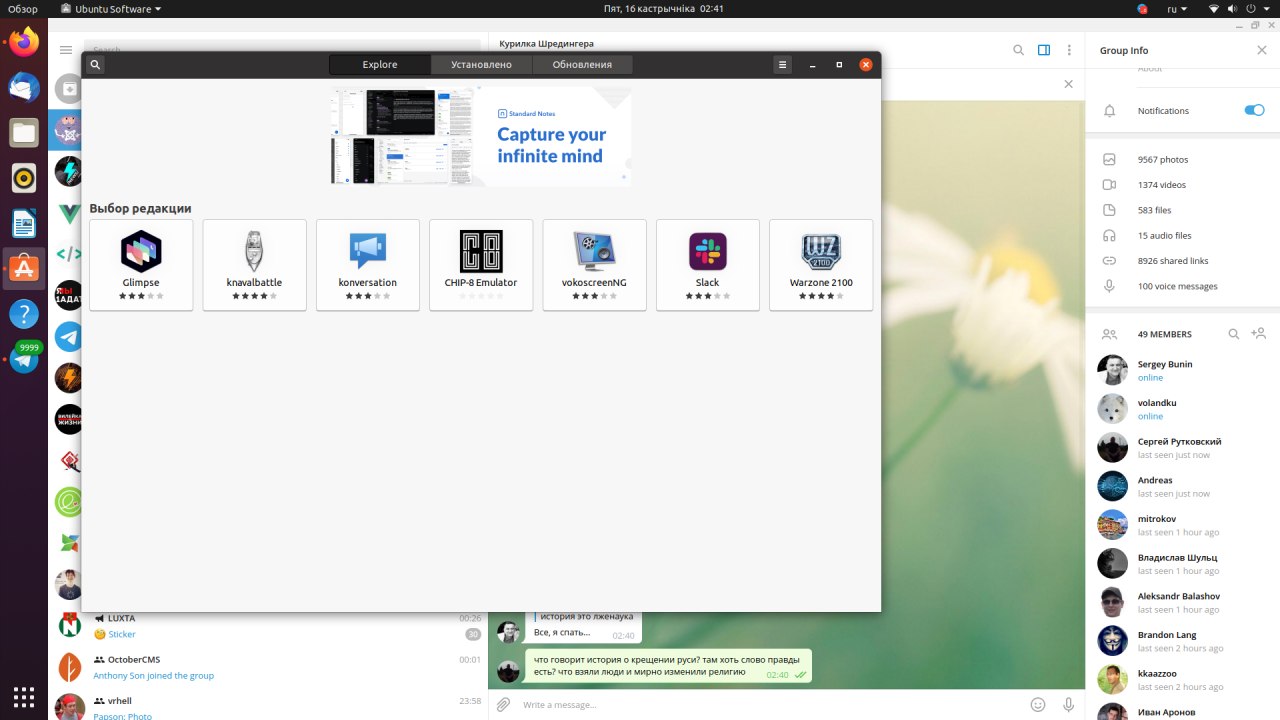Open LibreOffice Writer from the dock
1280x720 pixels.
click(24, 223)
